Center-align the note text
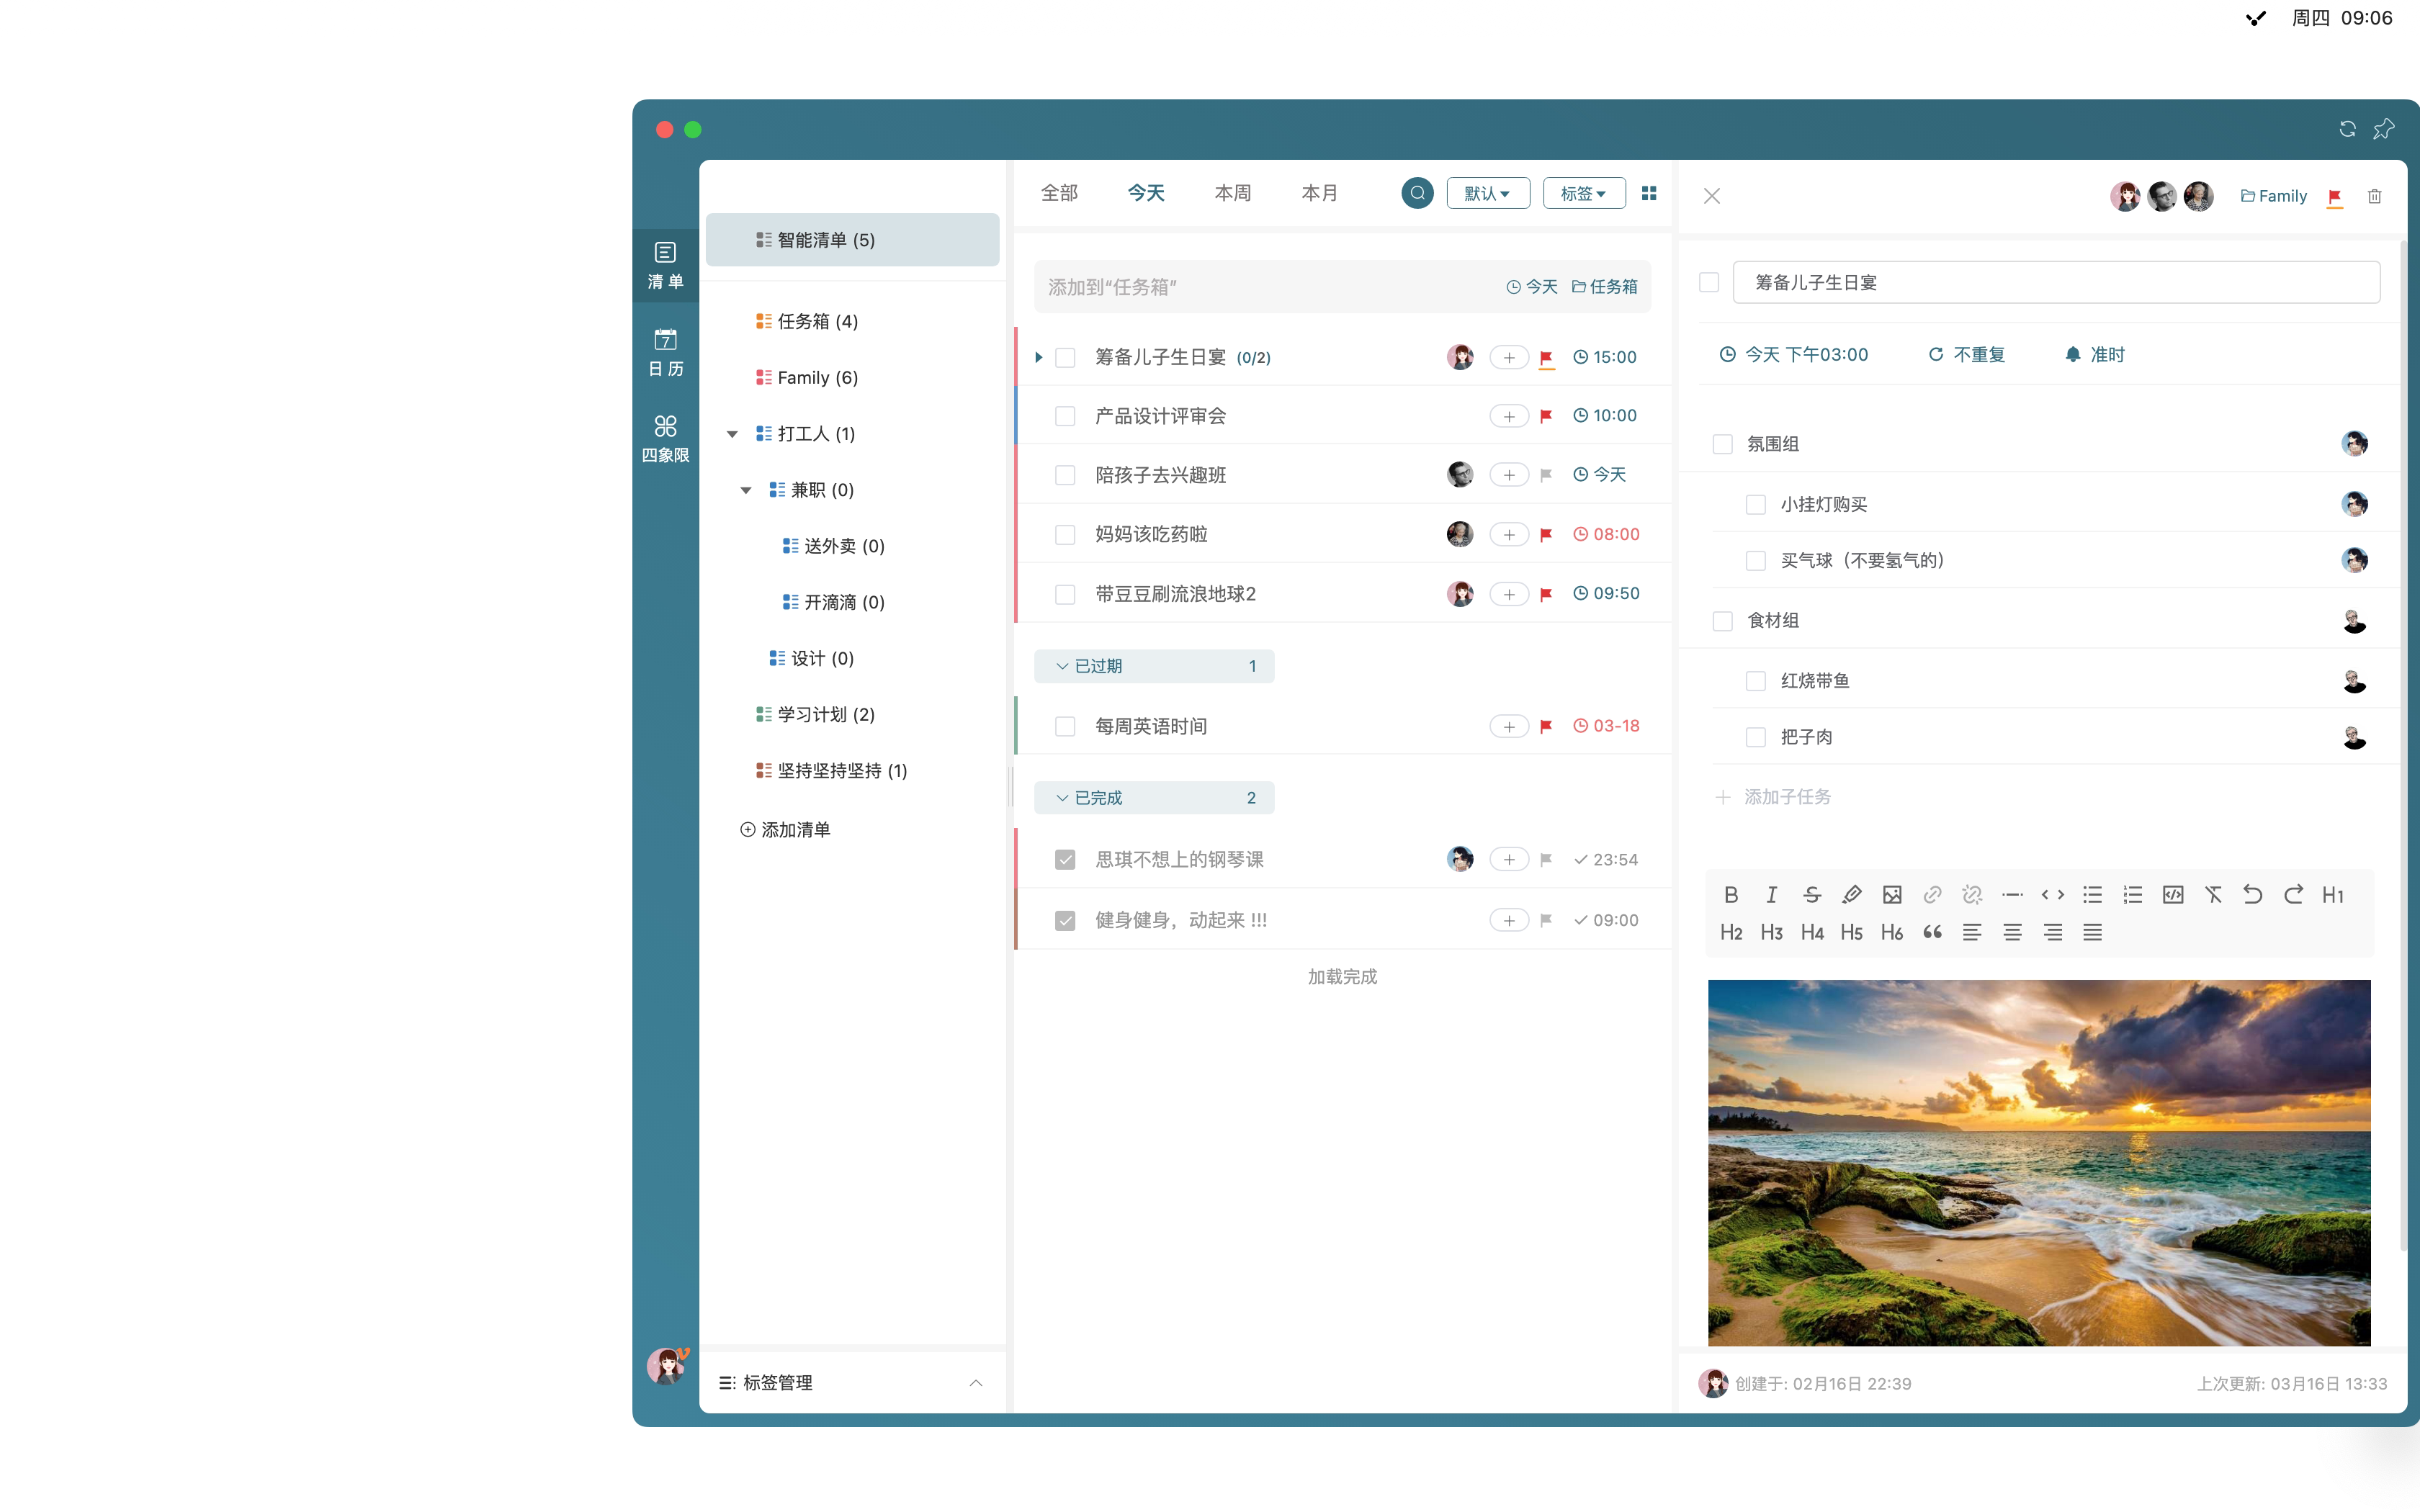Screen dimensions: 2420x1512 click(2013, 933)
